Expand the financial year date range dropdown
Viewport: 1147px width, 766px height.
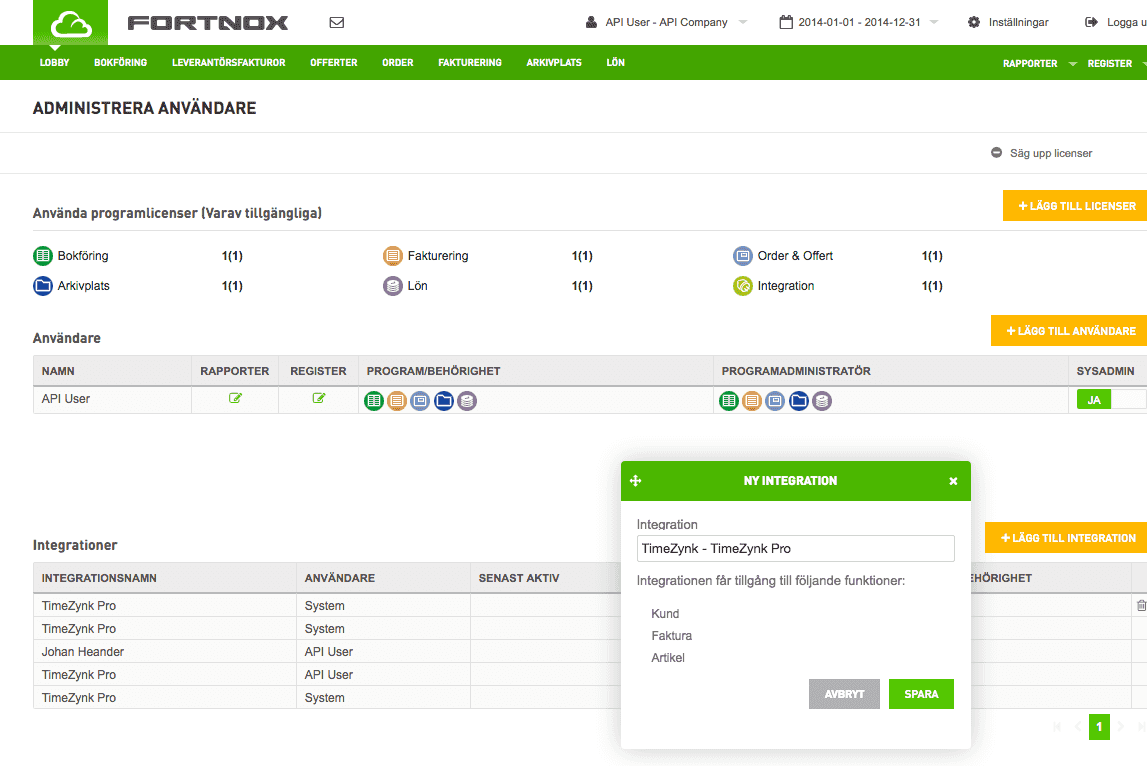tap(934, 22)
